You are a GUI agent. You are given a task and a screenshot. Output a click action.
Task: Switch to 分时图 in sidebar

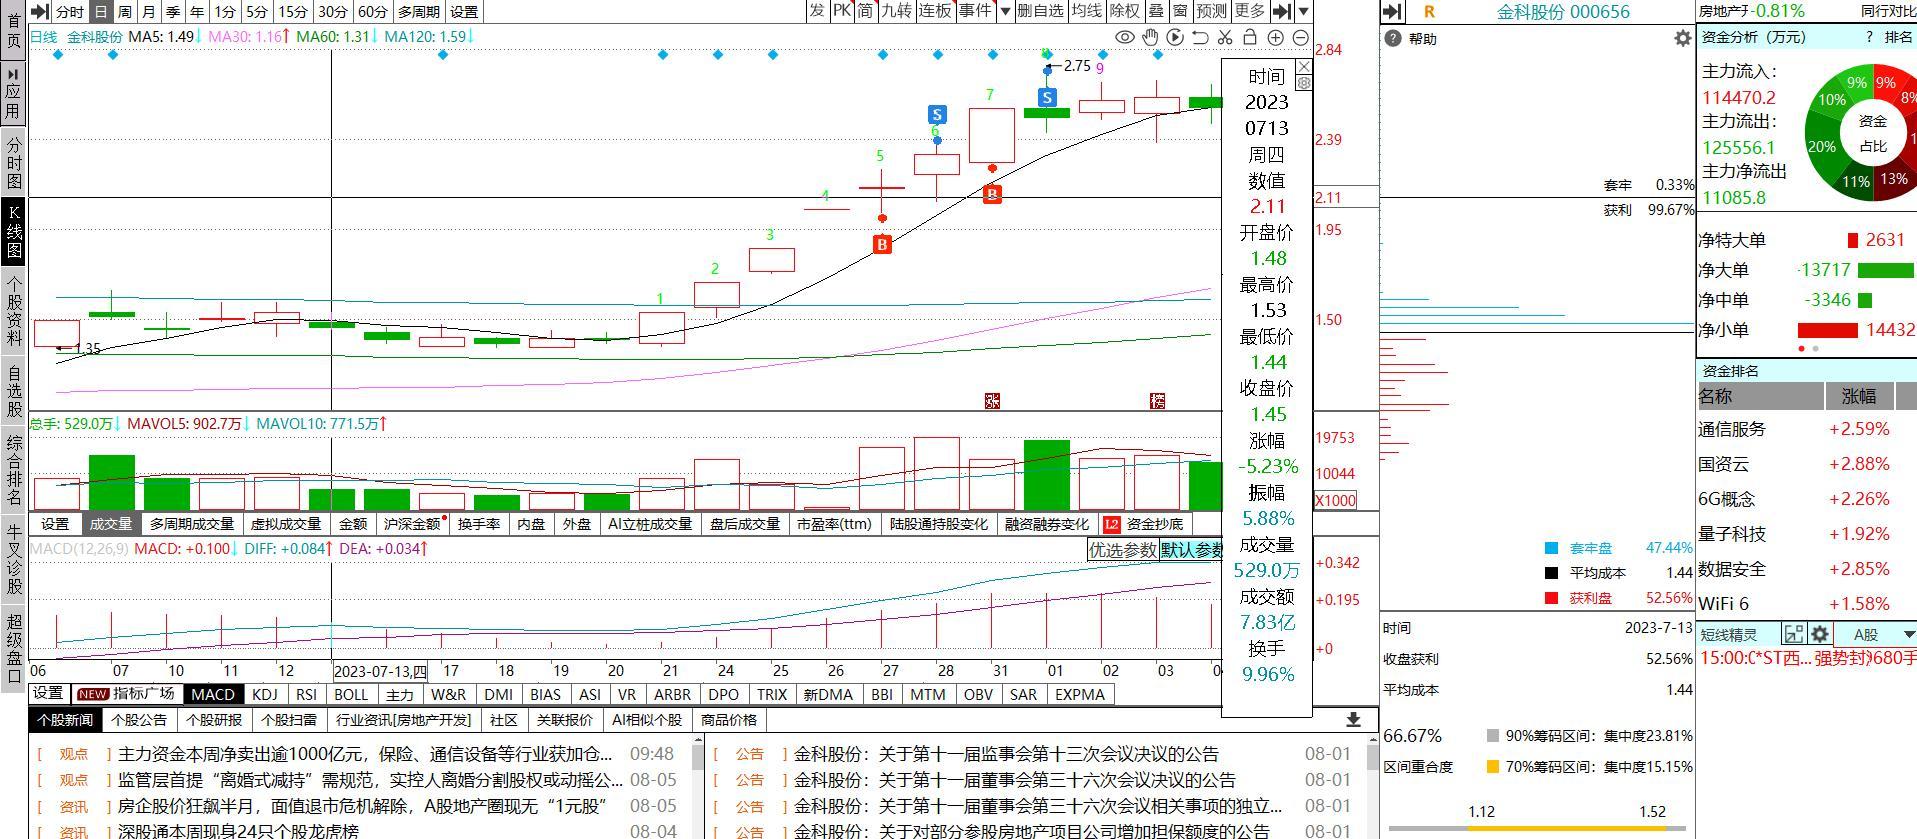click(14, 163)
